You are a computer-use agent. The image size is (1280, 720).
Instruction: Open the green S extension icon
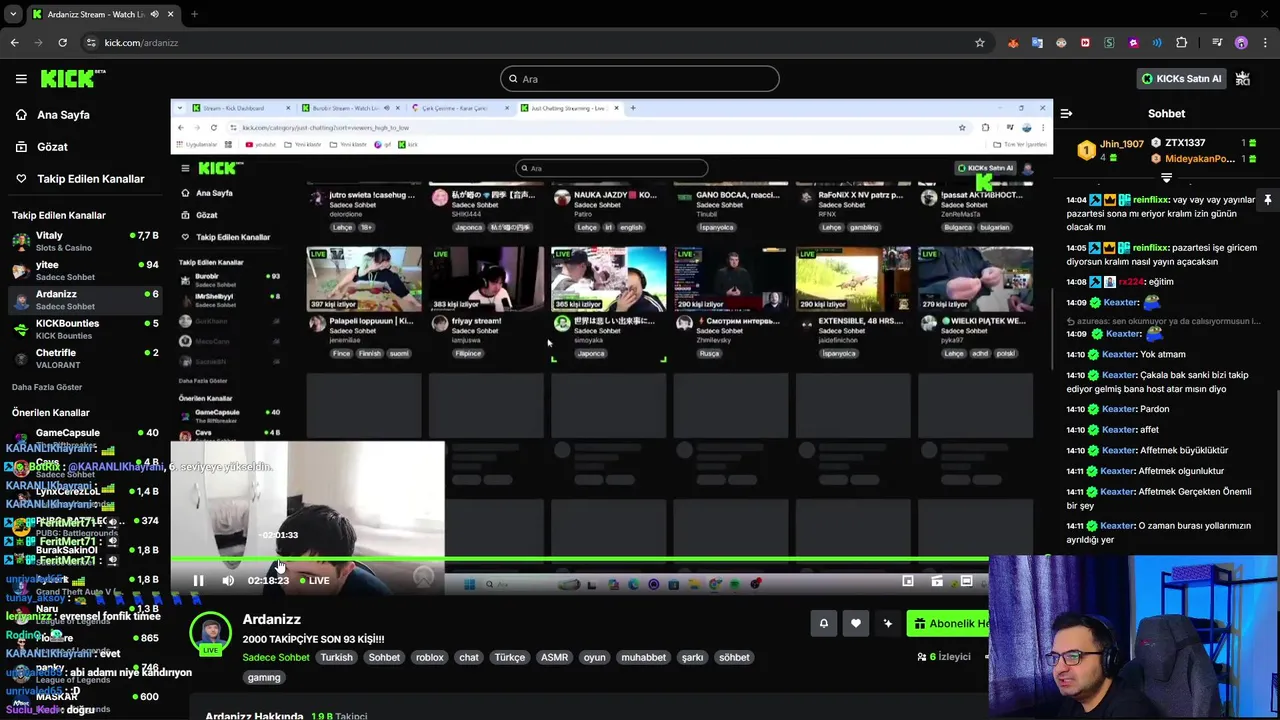[x=1109, y=43]
